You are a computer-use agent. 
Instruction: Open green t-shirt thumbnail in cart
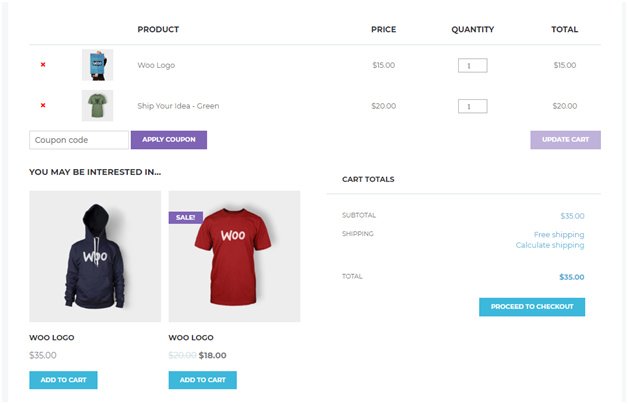point(97,106)
